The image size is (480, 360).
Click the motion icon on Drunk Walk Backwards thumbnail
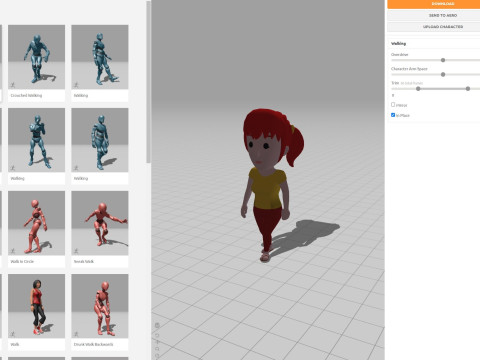coord(76,334)
